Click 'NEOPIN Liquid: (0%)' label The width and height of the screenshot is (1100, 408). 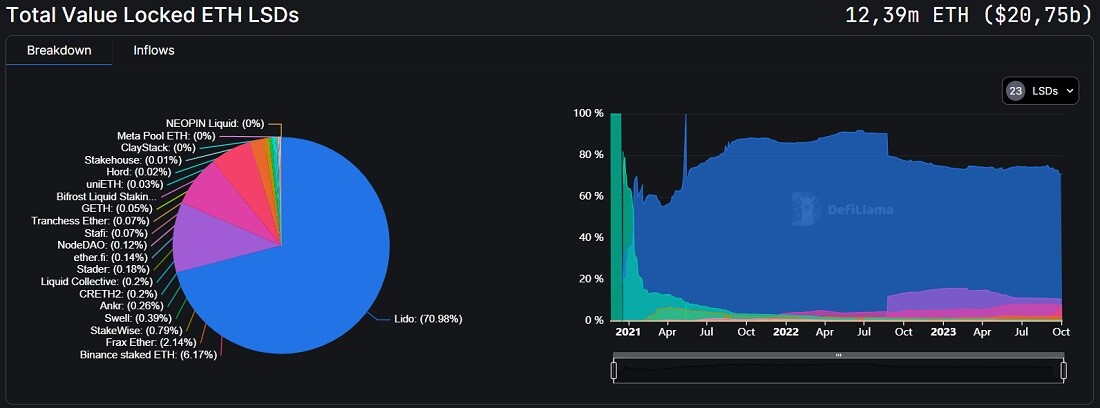(215, 123)
